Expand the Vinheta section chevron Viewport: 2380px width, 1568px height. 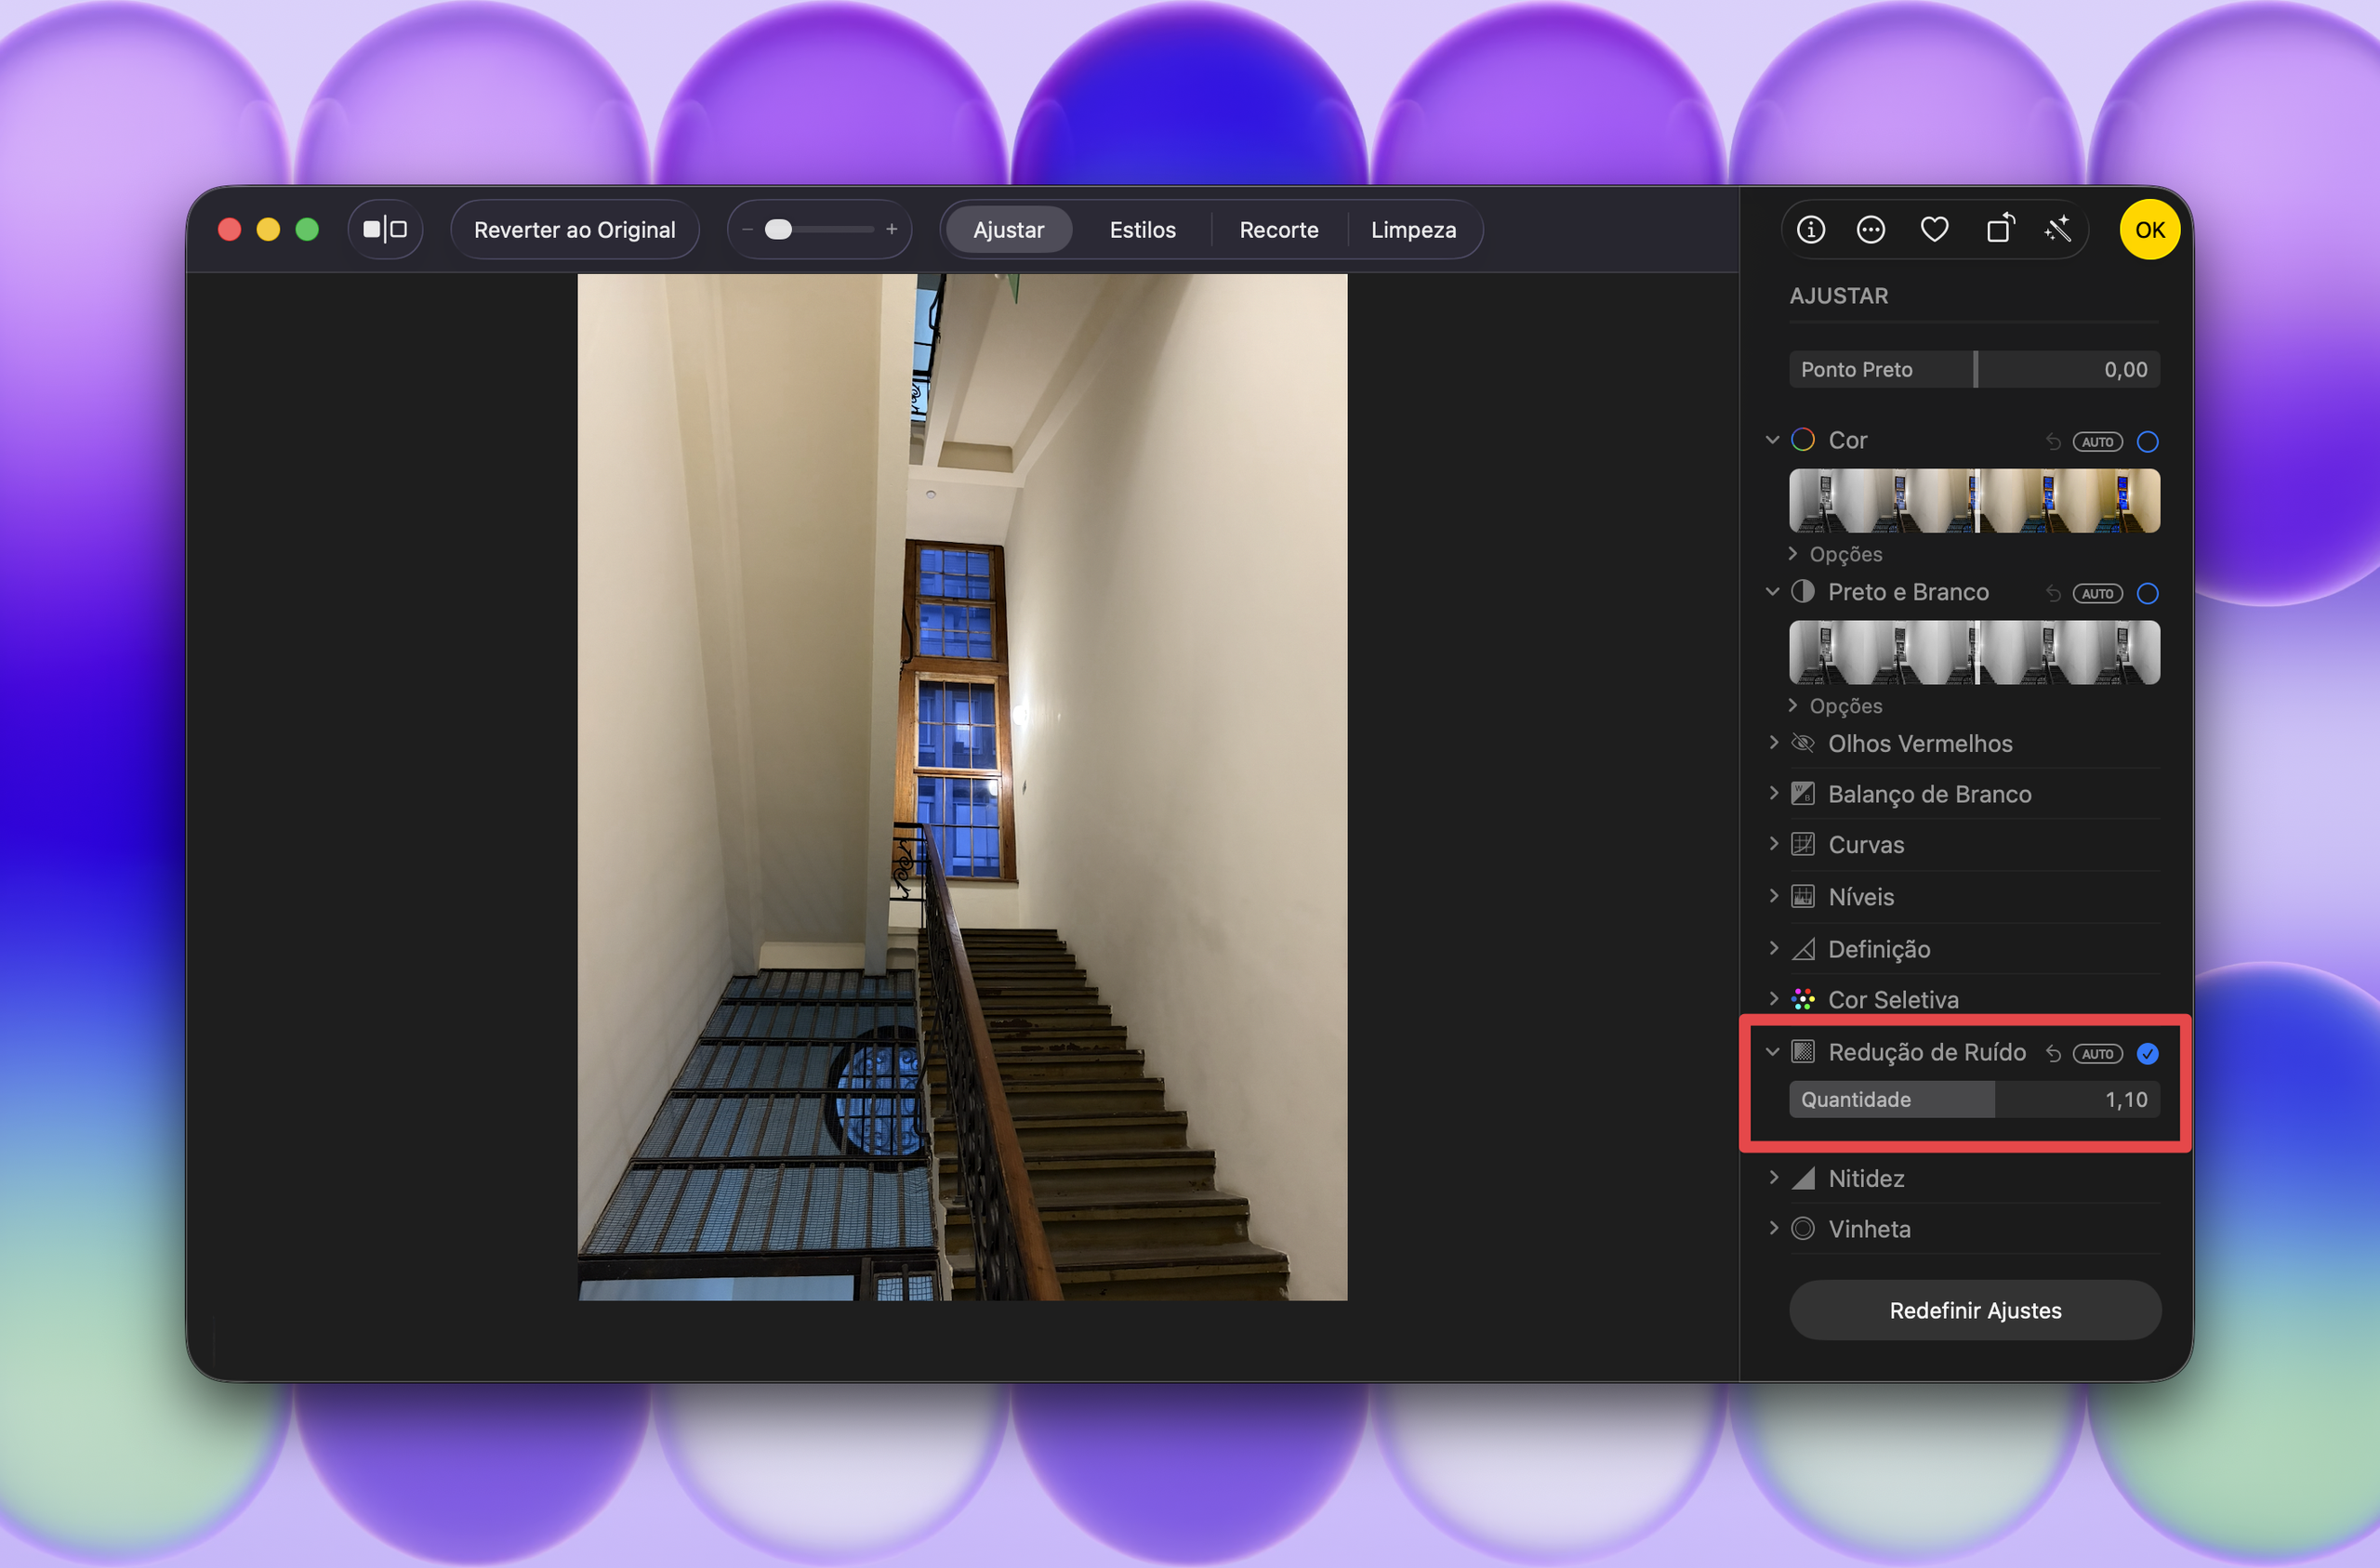(1773, 1229)
